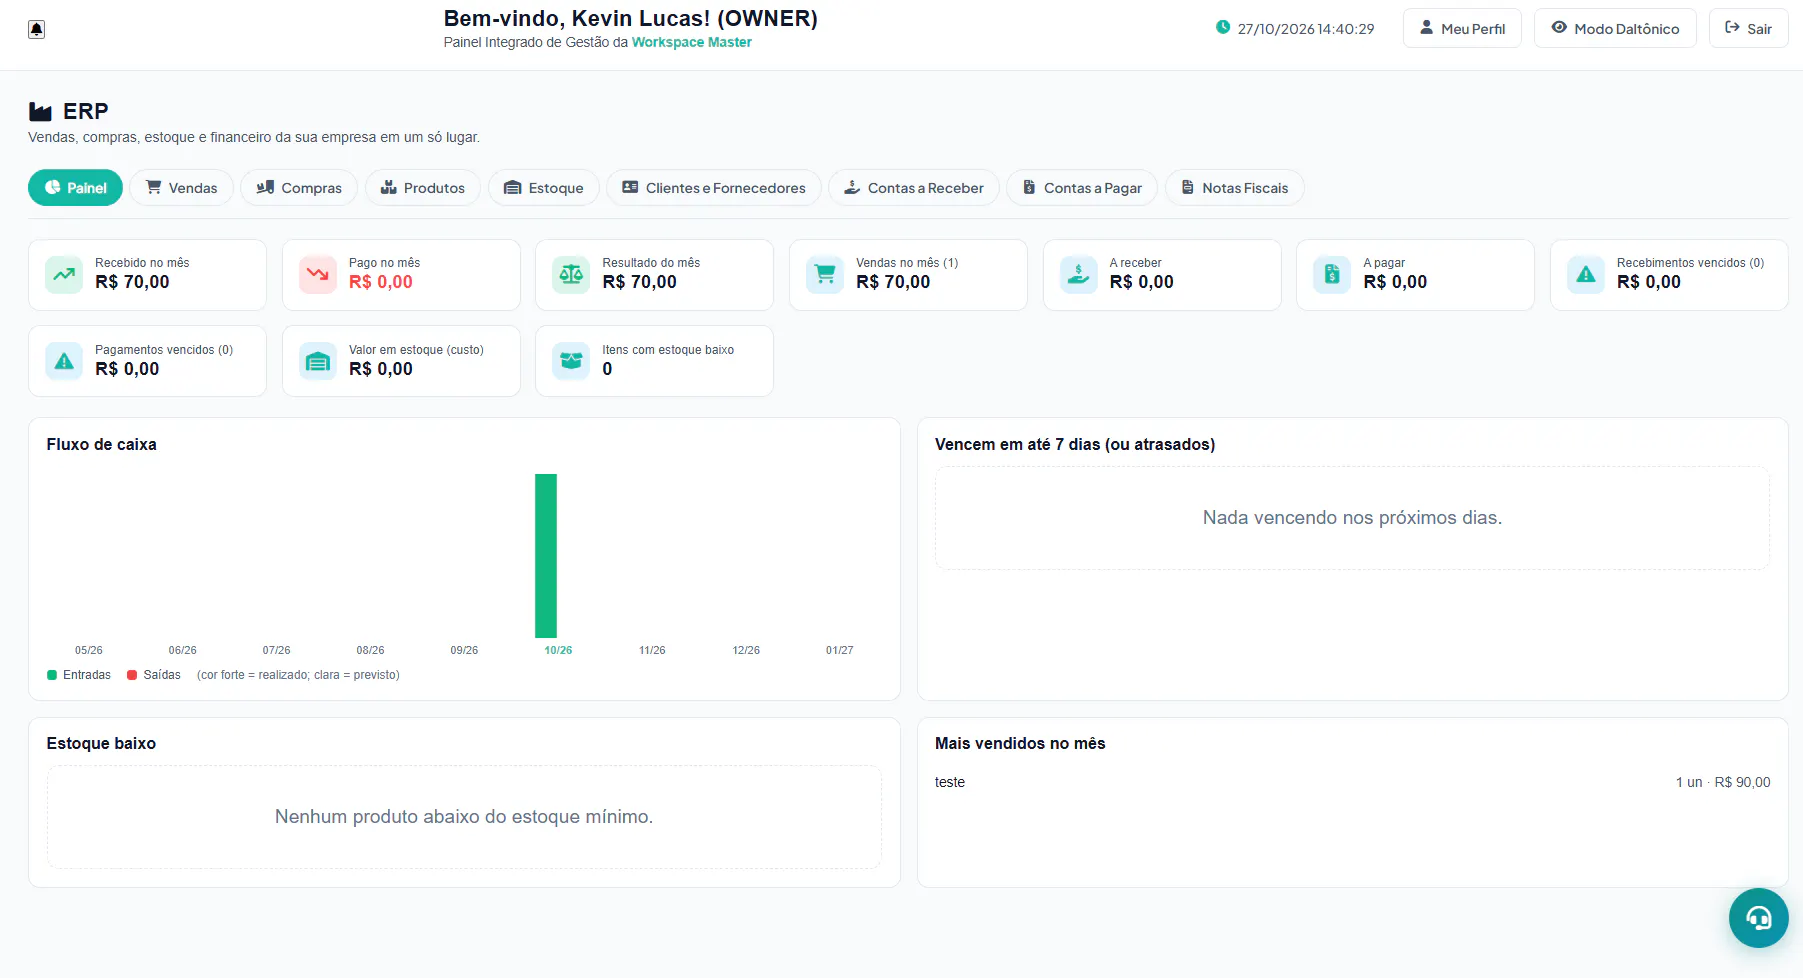This screenshot has width=1803, height=978.
Task: Click the 01/27 month label on chart
Action: pyautogui.click(x=840, y=650)
